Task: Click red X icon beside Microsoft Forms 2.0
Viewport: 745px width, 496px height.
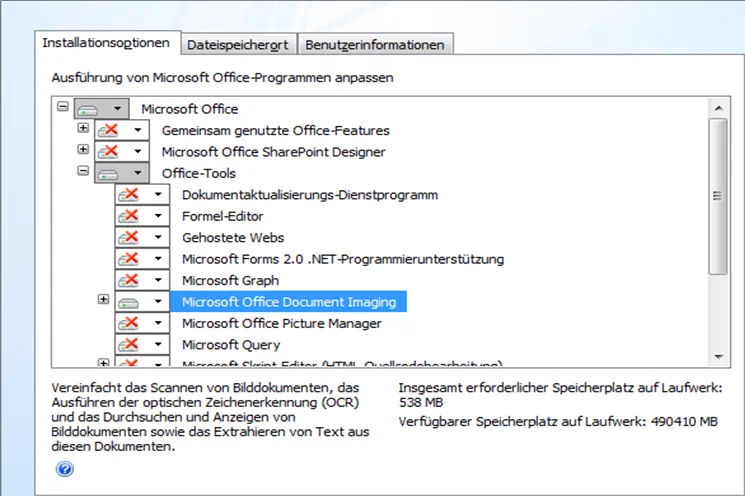Action: coord(129,258)
